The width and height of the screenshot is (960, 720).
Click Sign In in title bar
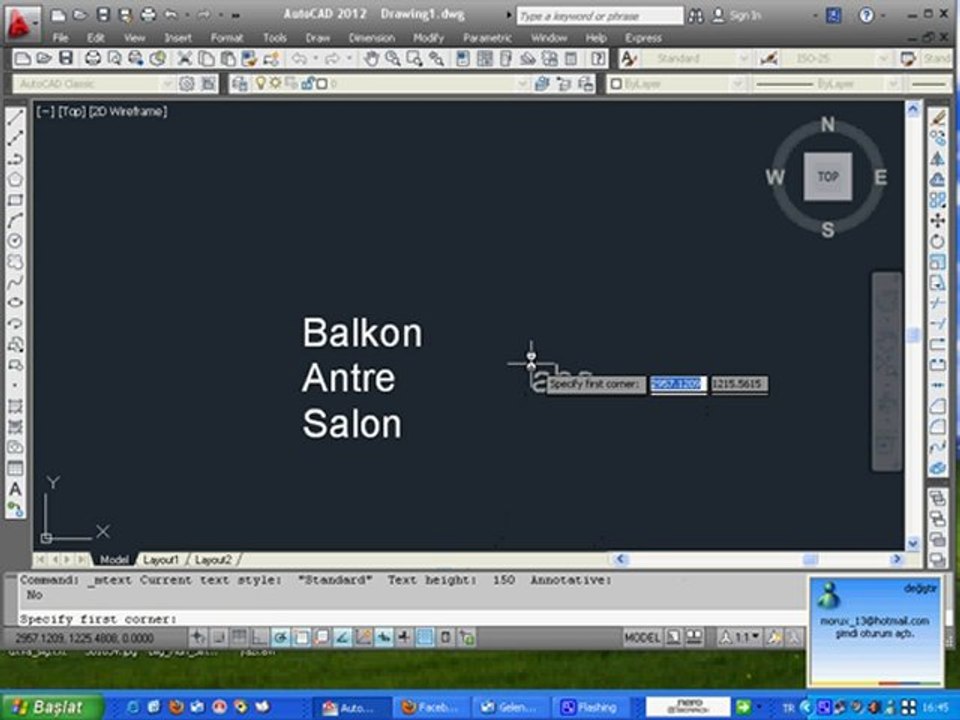pyautogui.click(x=737, y=15)
